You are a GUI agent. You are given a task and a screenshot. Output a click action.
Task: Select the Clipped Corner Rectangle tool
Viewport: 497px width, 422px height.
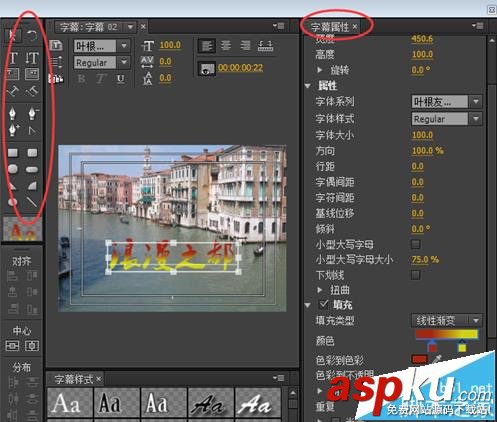(13, 169)
